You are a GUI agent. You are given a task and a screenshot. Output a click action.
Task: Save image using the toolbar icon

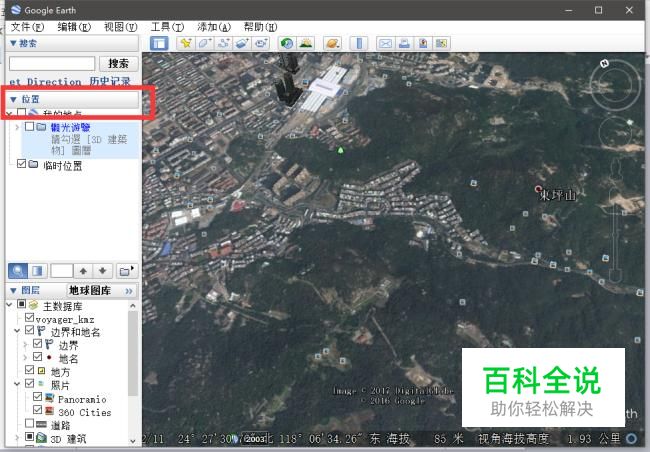423,43
